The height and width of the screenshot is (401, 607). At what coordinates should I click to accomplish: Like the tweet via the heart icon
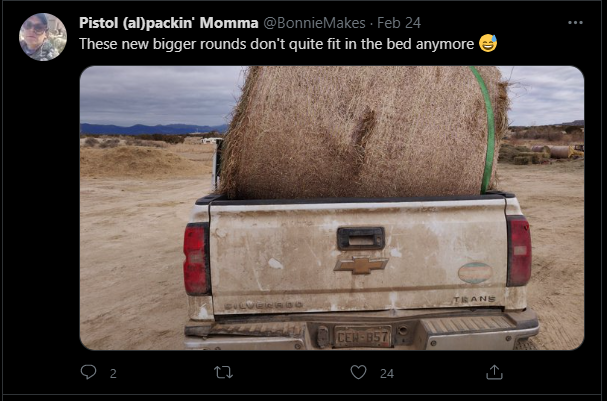click(358, 372)
